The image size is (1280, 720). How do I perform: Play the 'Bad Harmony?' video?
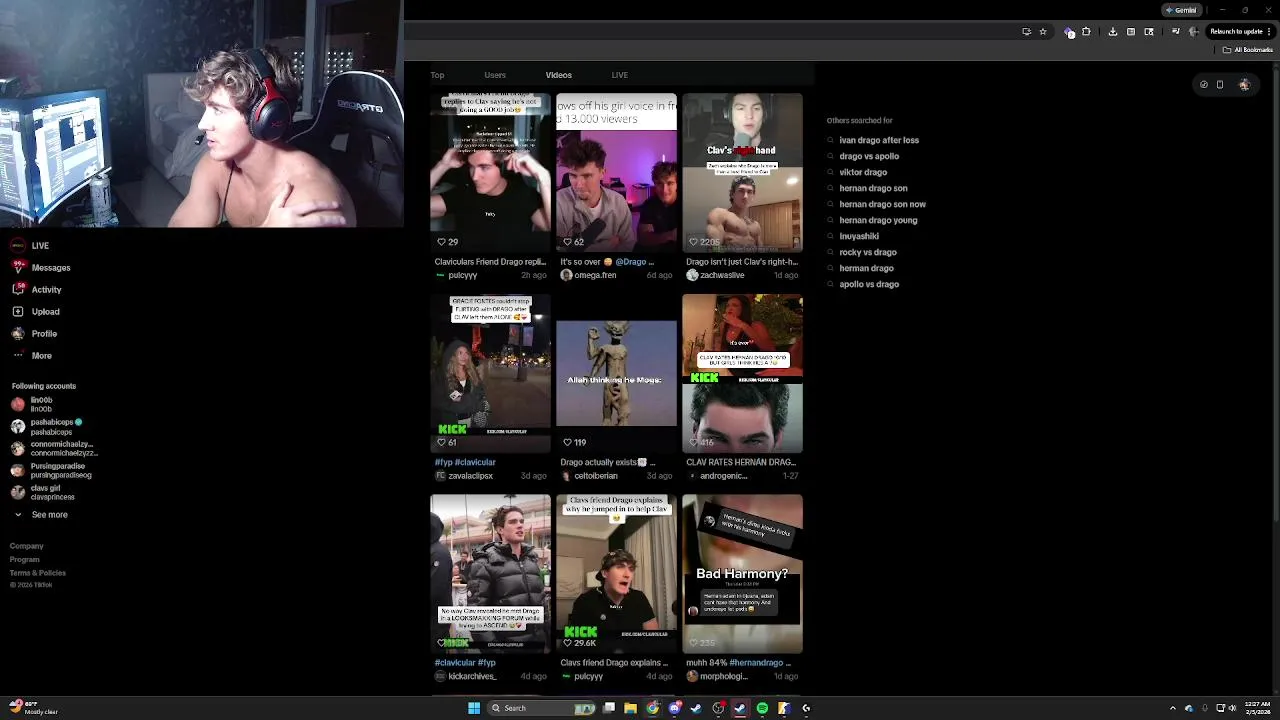(742, 573)
